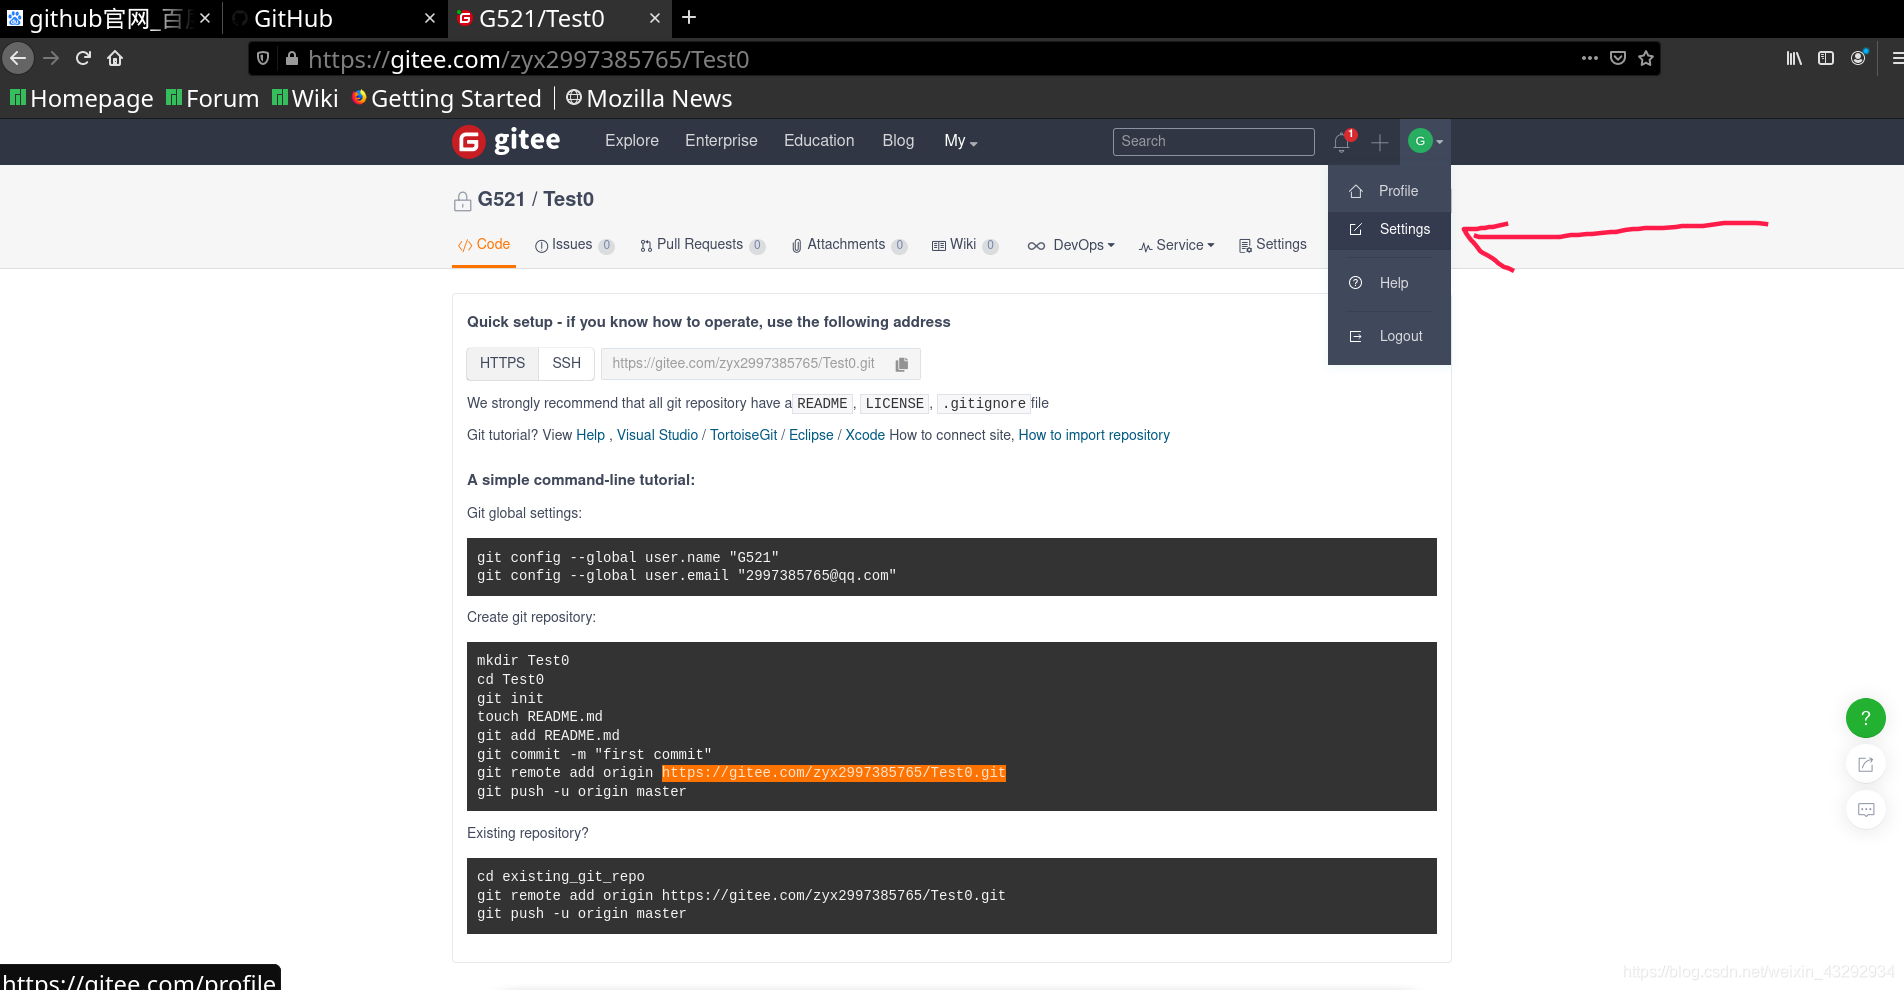The image size is (1904, 990).
Task: Open the green G user avatar menu
Action: coord(1425,141)
